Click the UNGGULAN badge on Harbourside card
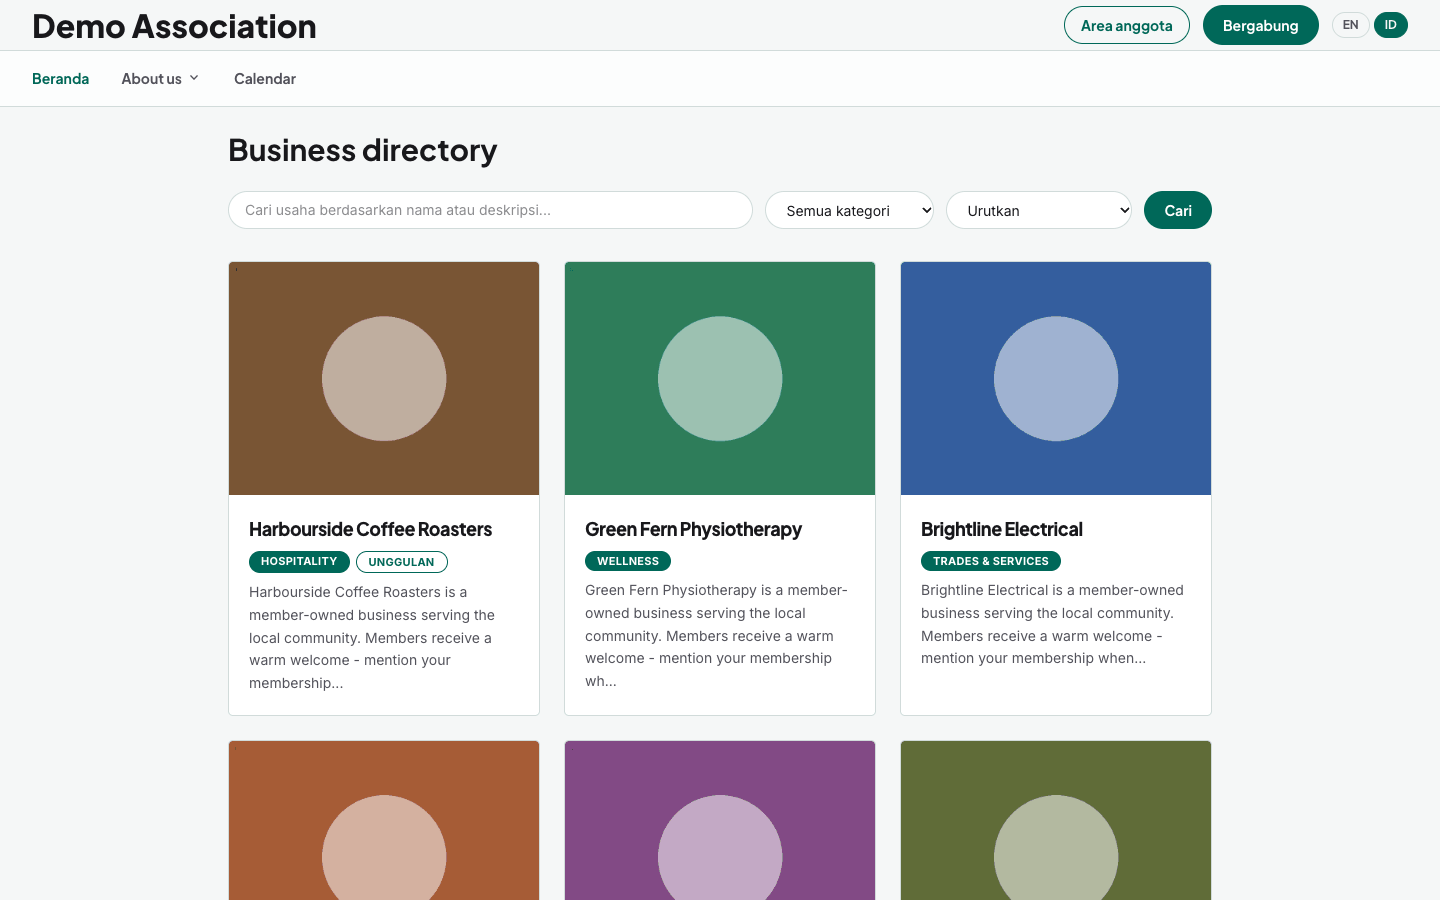The height and width of the screenshot is (900, 1440). 402,562
